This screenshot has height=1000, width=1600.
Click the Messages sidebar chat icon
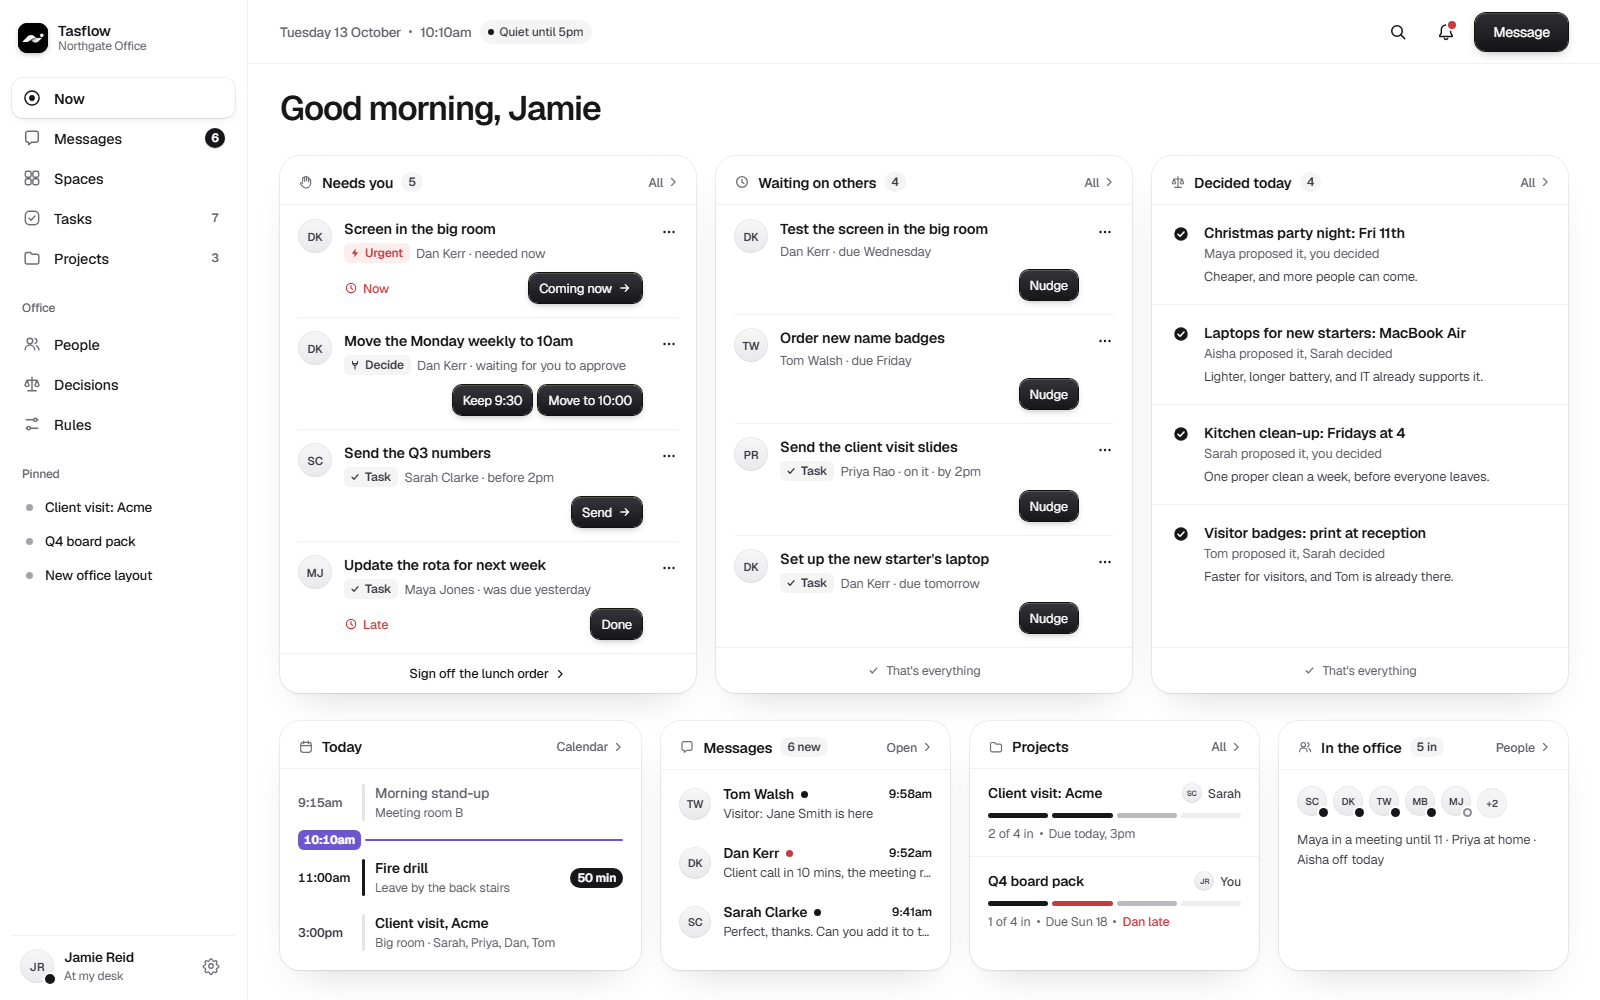click(32, 138)
